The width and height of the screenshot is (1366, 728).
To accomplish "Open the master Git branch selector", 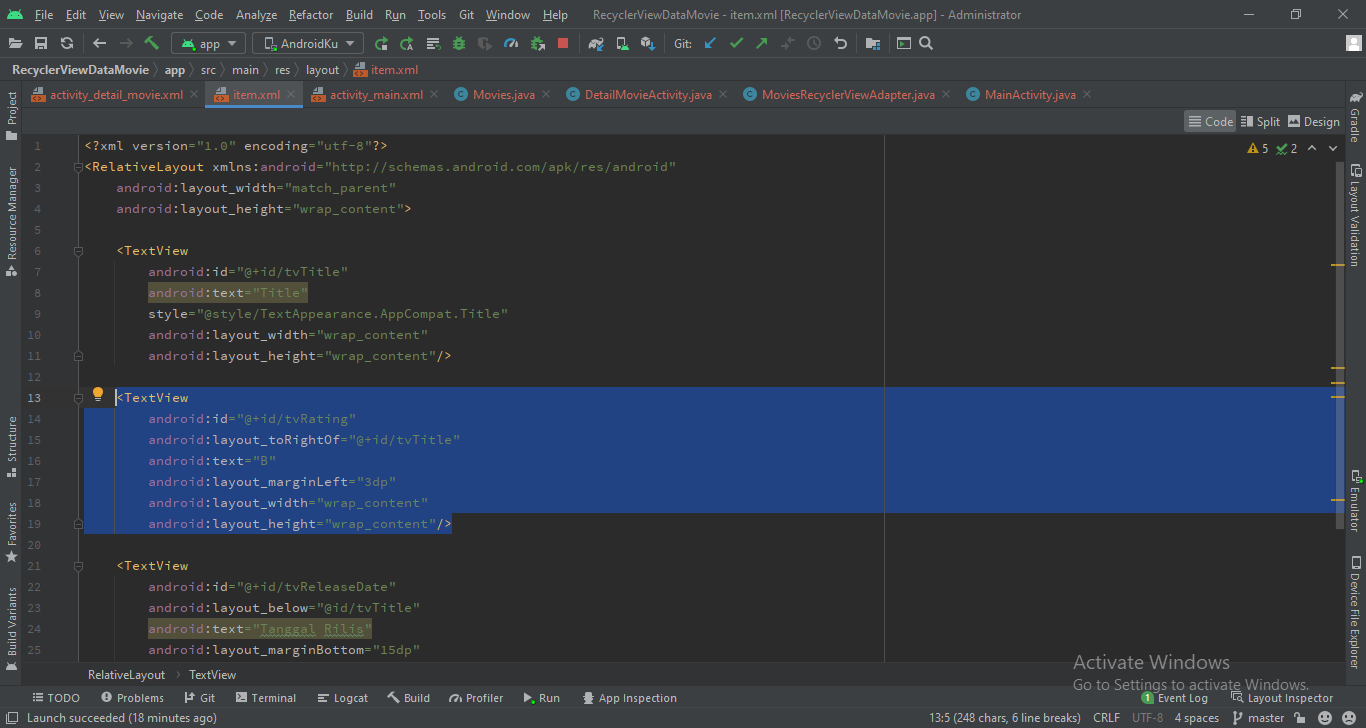I will tap(1257, 718).
